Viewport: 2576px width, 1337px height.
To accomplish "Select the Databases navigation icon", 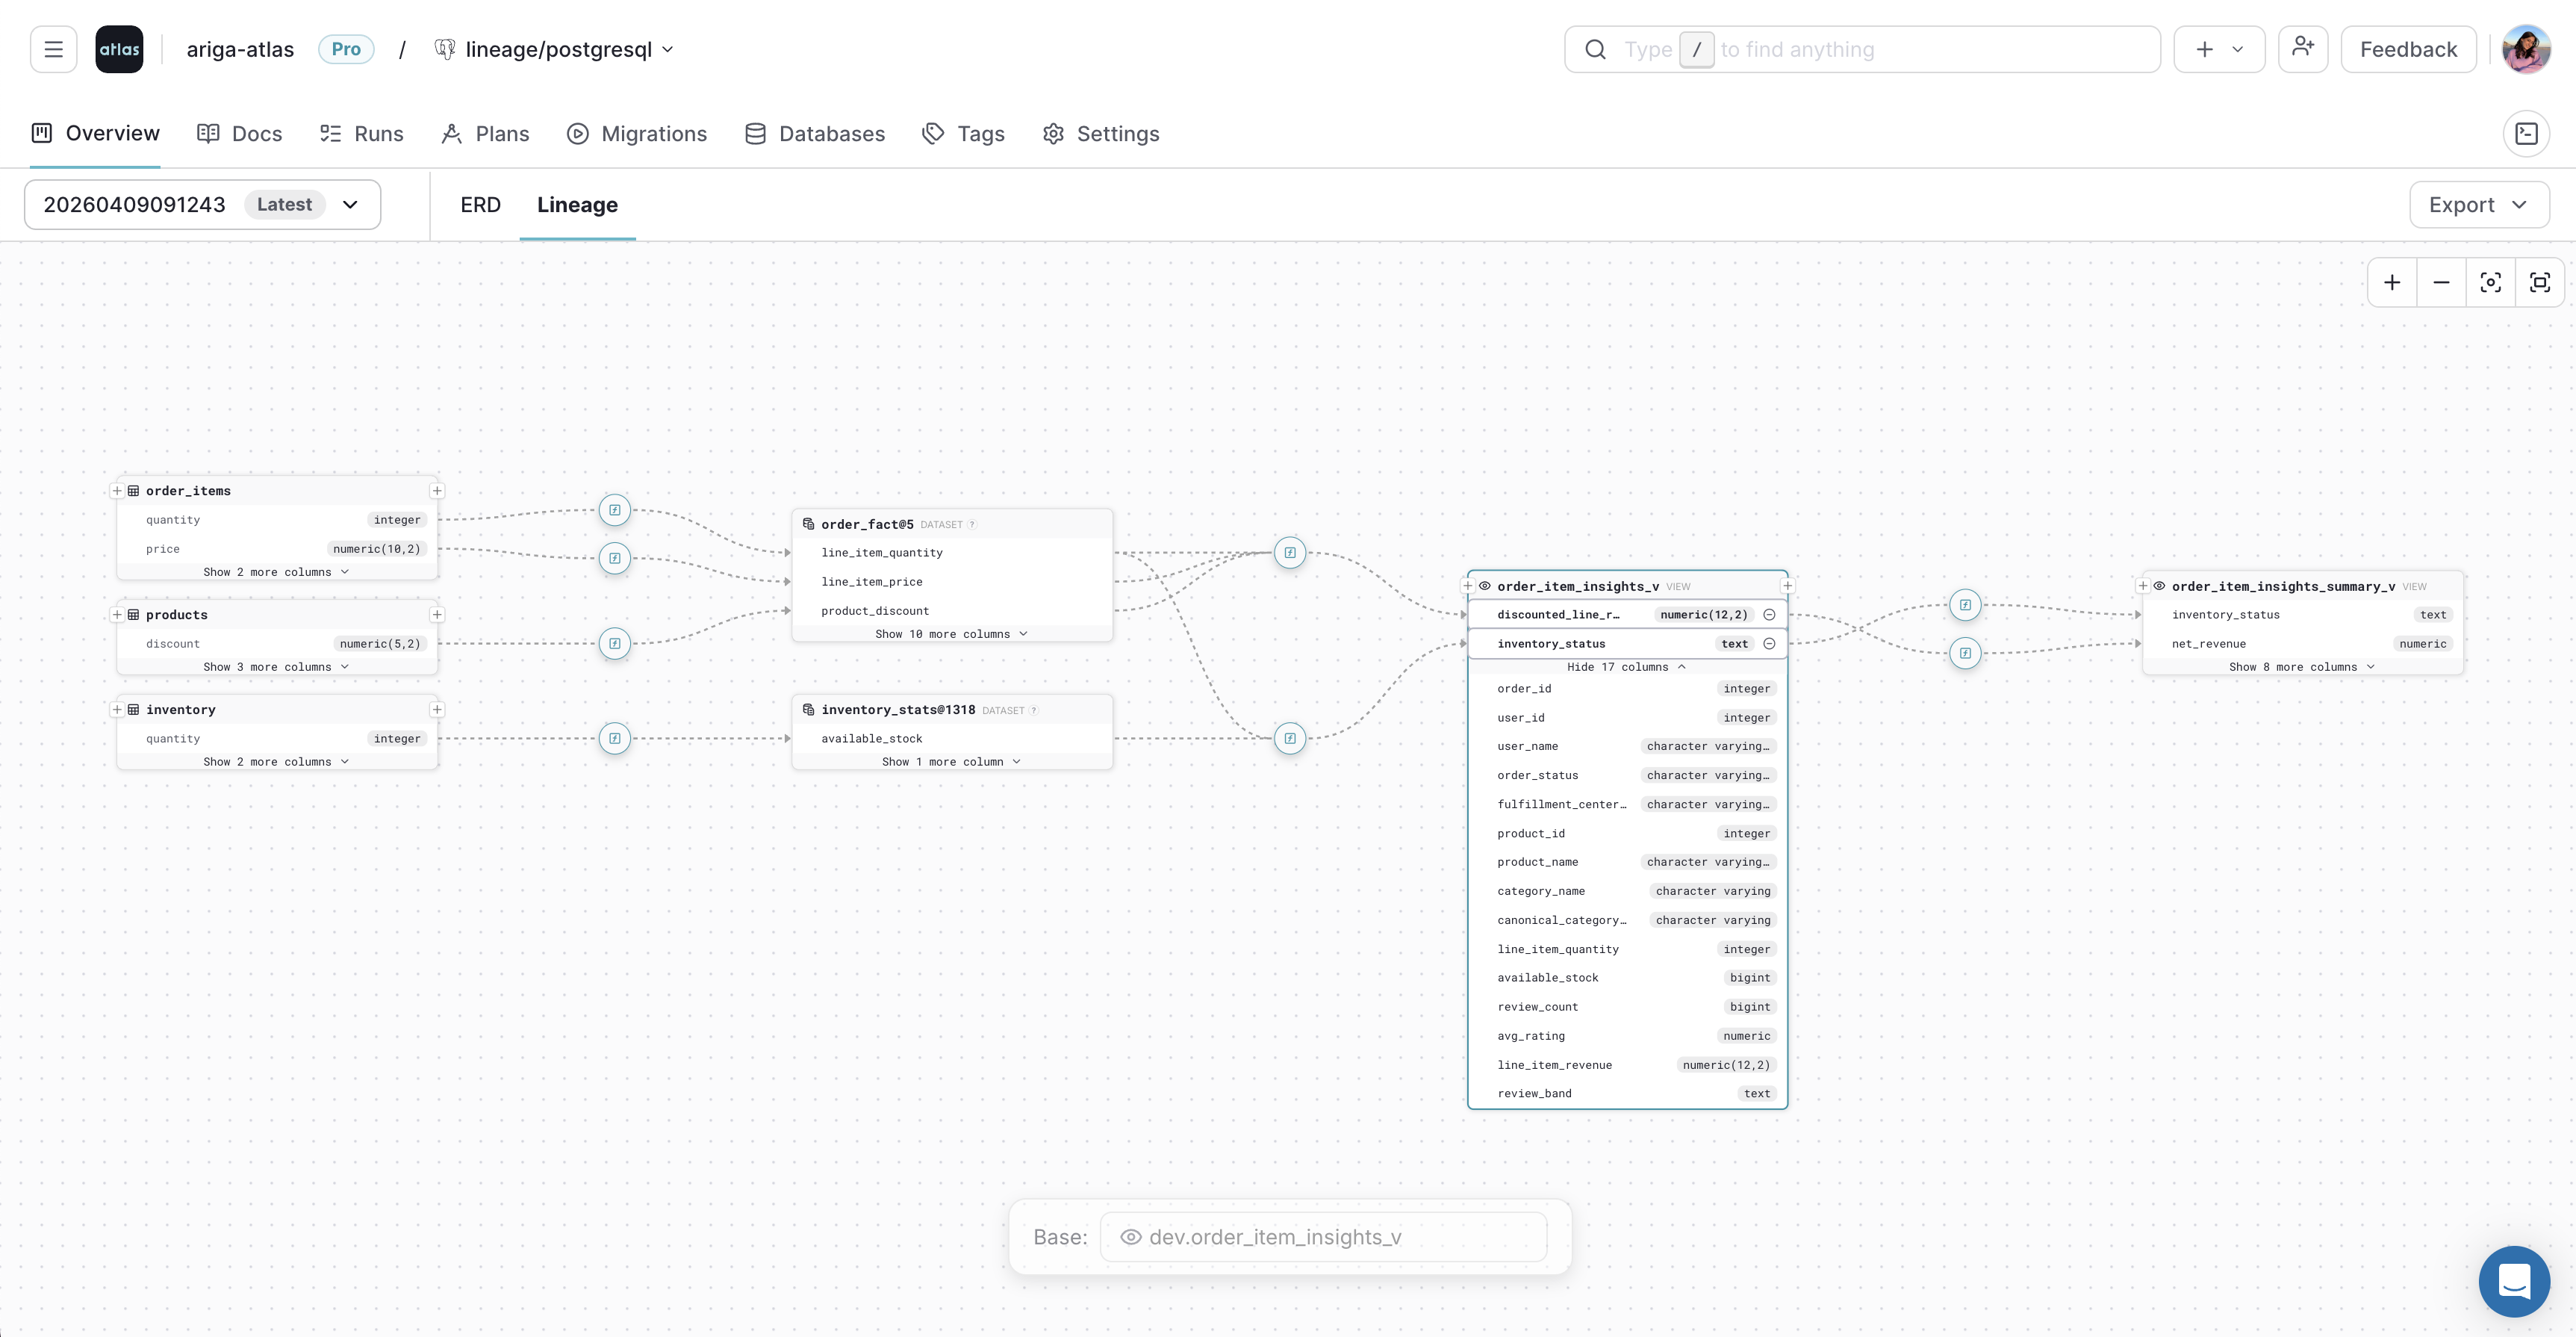I will click(x=755, y=133).
